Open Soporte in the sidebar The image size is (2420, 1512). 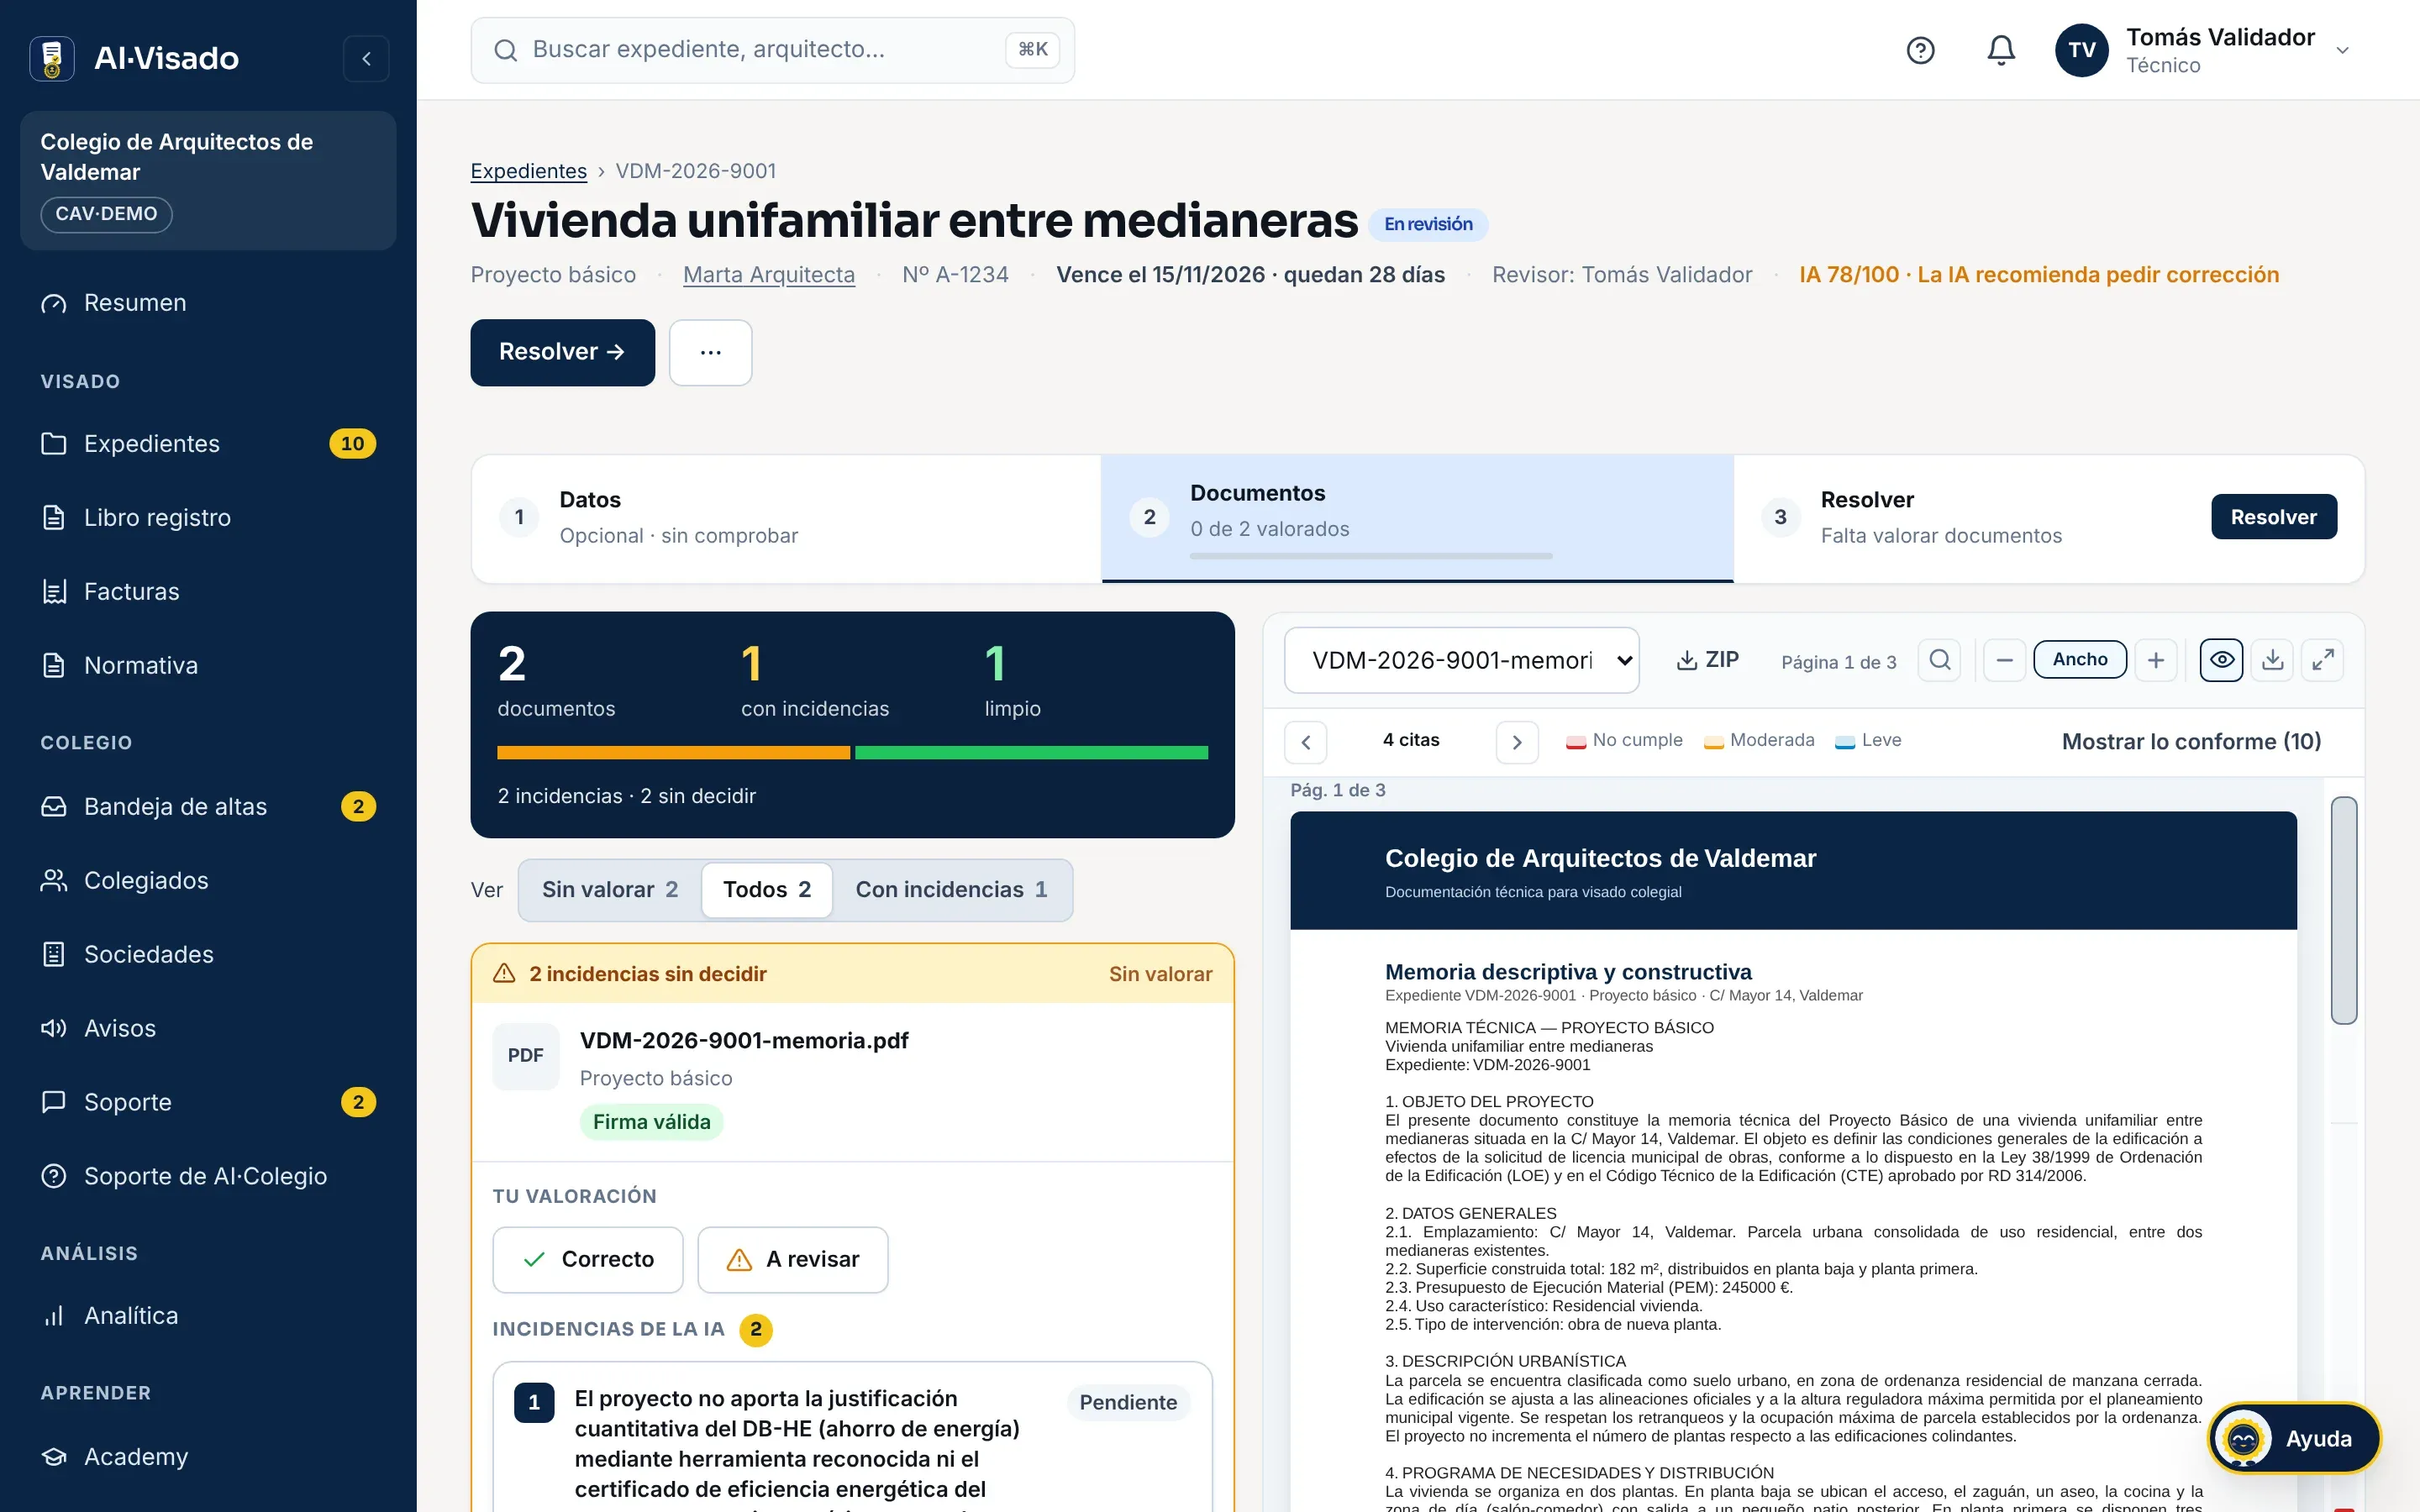click(208, 1103)
